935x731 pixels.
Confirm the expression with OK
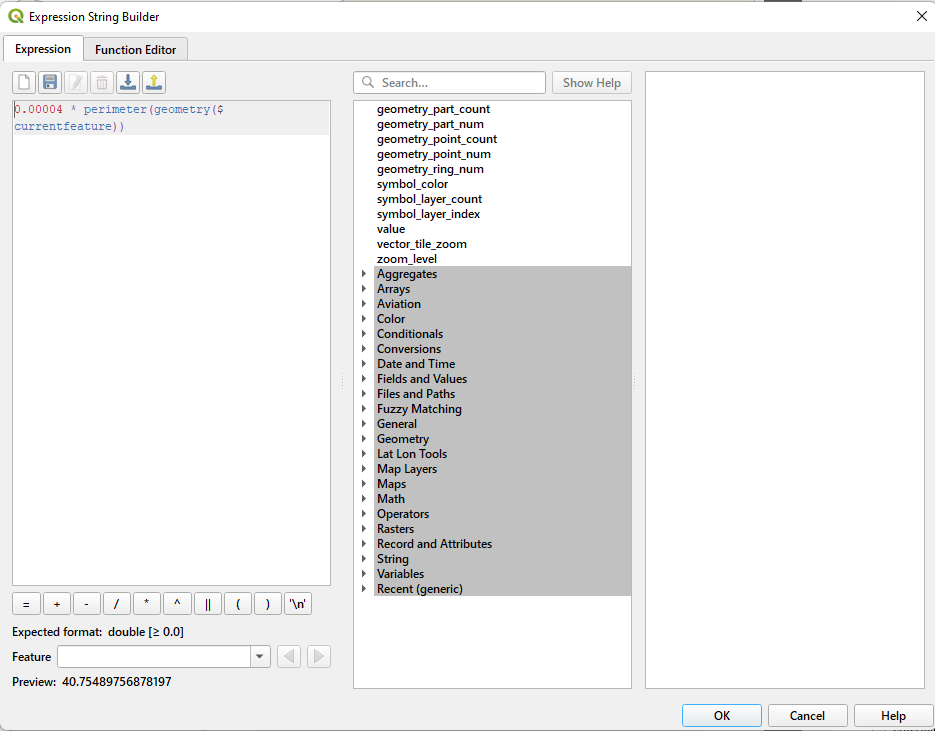pos(721,715)
